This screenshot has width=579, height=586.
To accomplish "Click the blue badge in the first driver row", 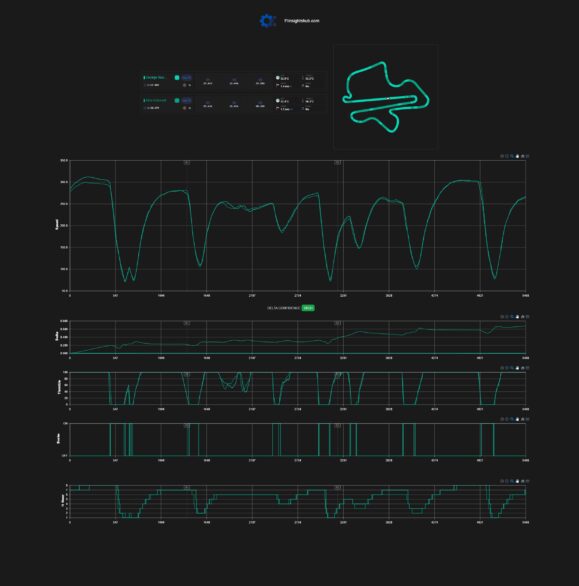I will (x=187, y=78).
